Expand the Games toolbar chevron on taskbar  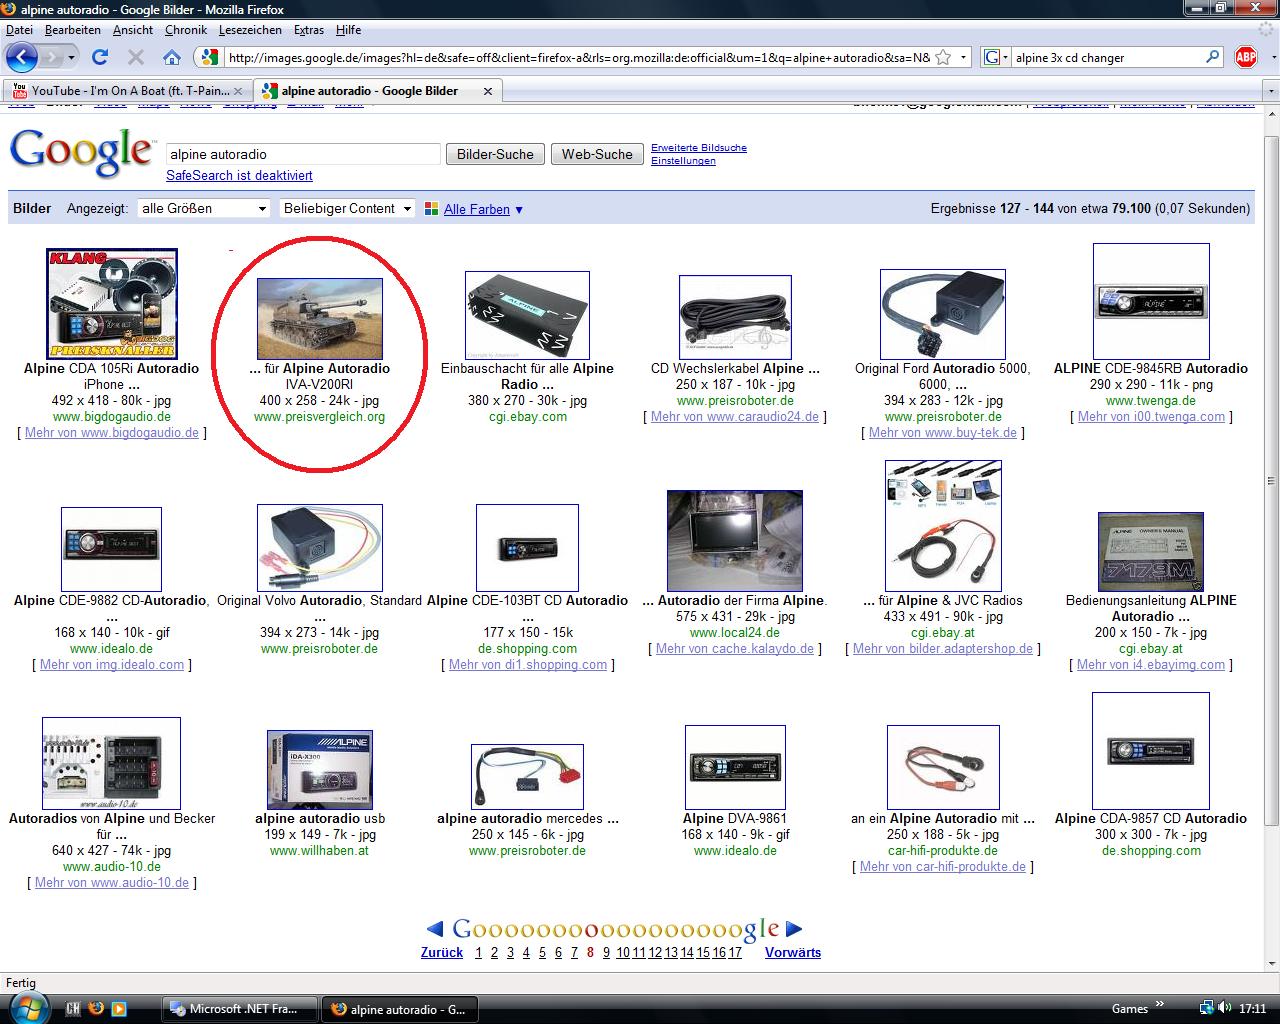(x=1160, y=1004)
